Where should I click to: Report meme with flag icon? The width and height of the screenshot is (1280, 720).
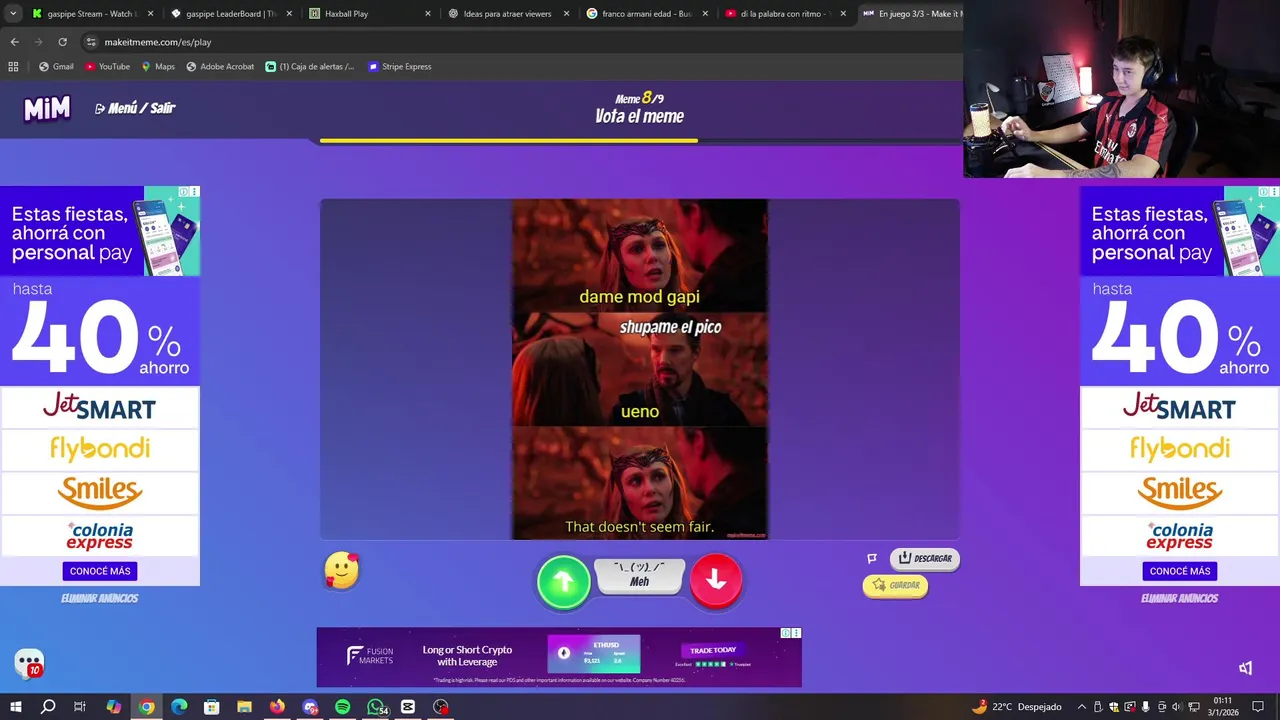click(872, 559)
